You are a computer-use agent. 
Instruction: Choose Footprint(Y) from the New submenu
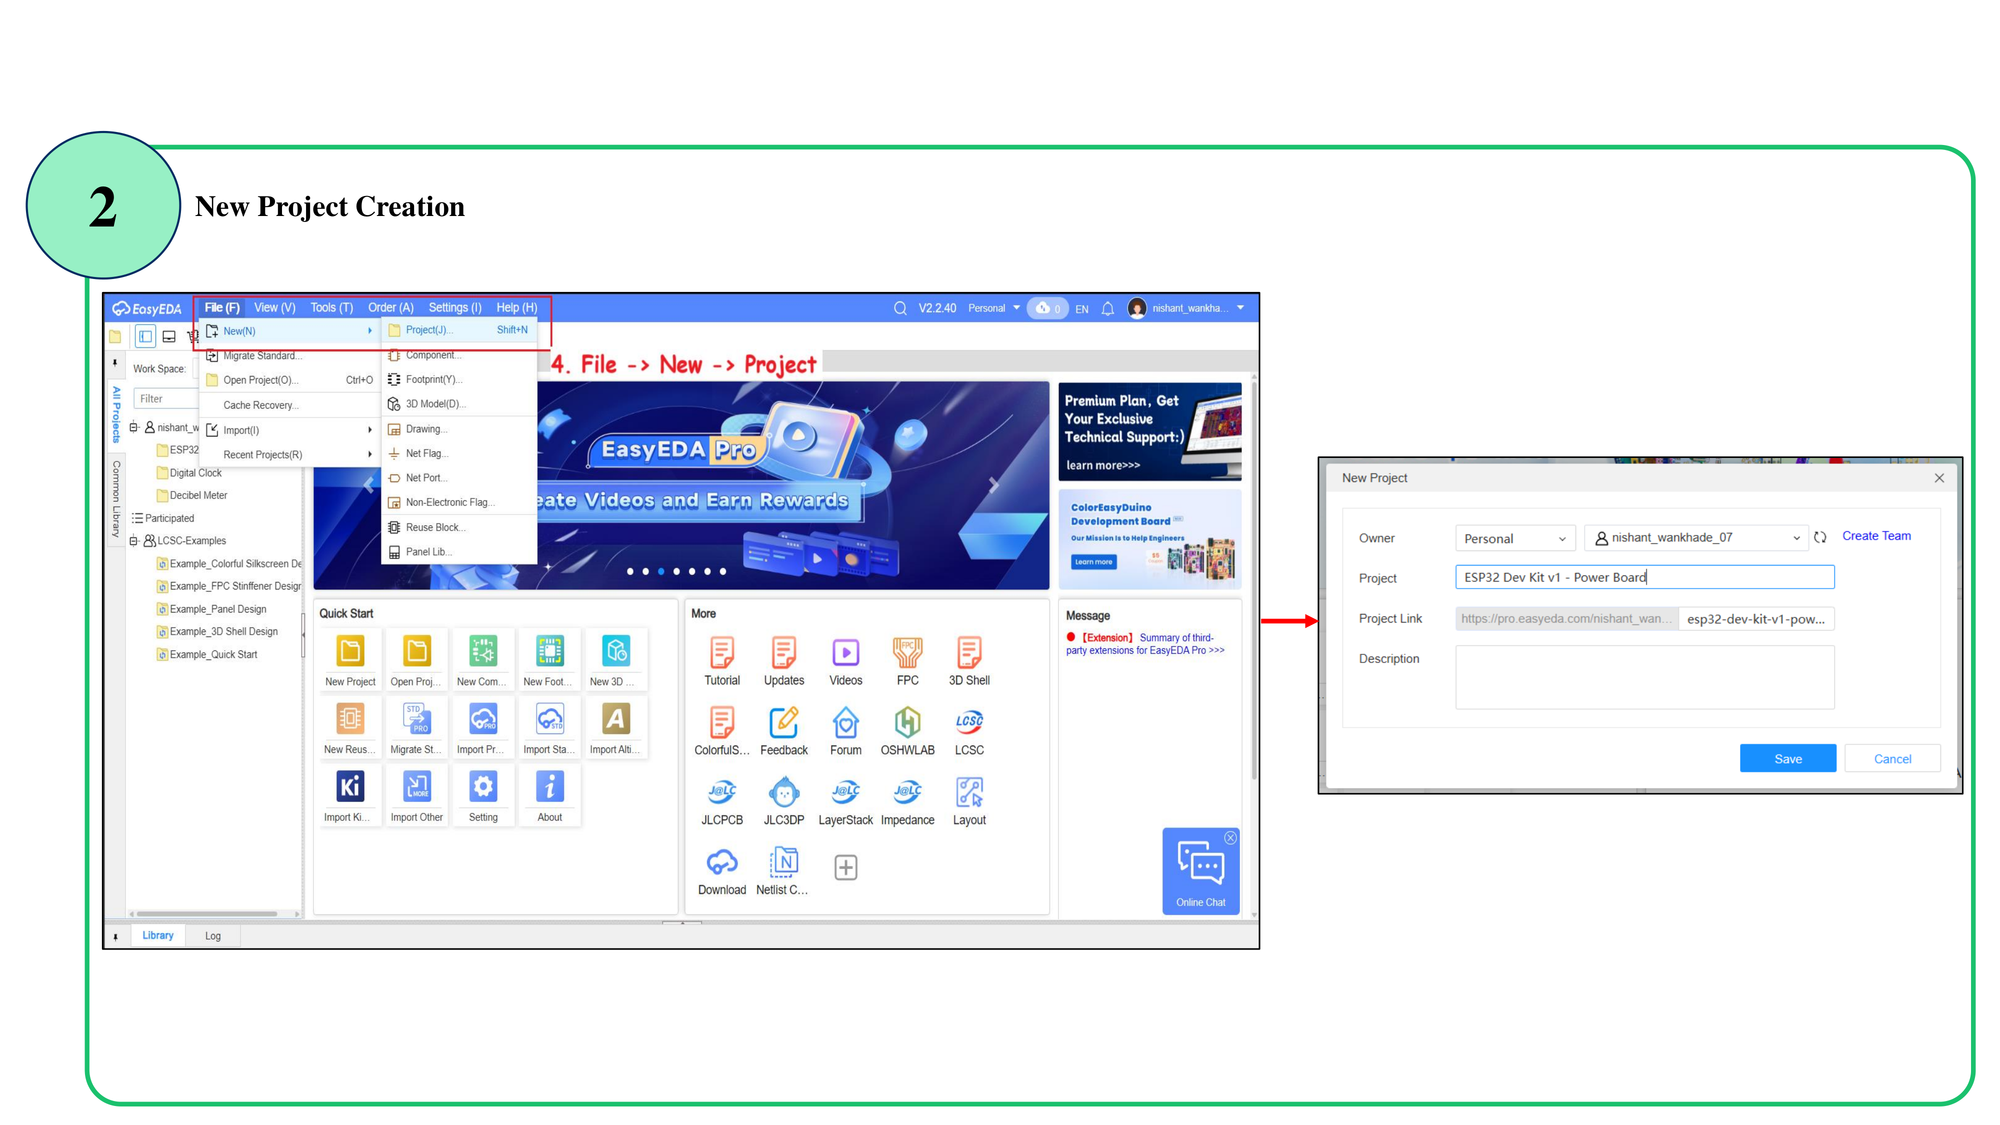460,380
